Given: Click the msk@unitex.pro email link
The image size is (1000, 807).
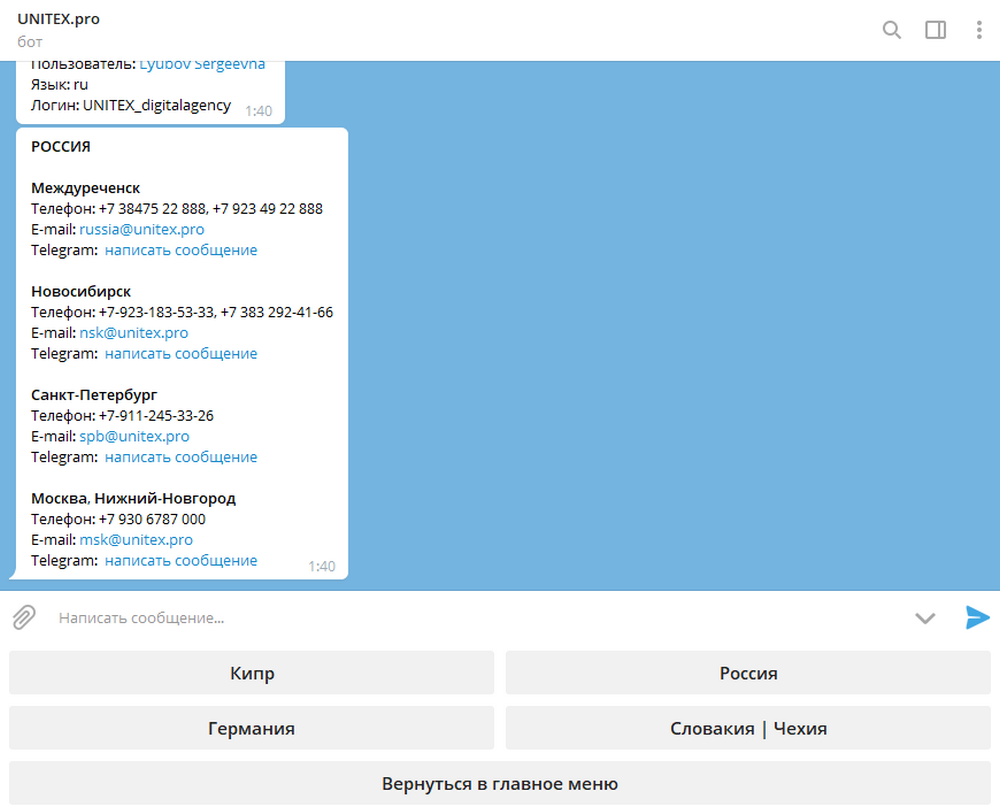Looking at the screenshot, I should pyautogui.click(x=136, y=539).
